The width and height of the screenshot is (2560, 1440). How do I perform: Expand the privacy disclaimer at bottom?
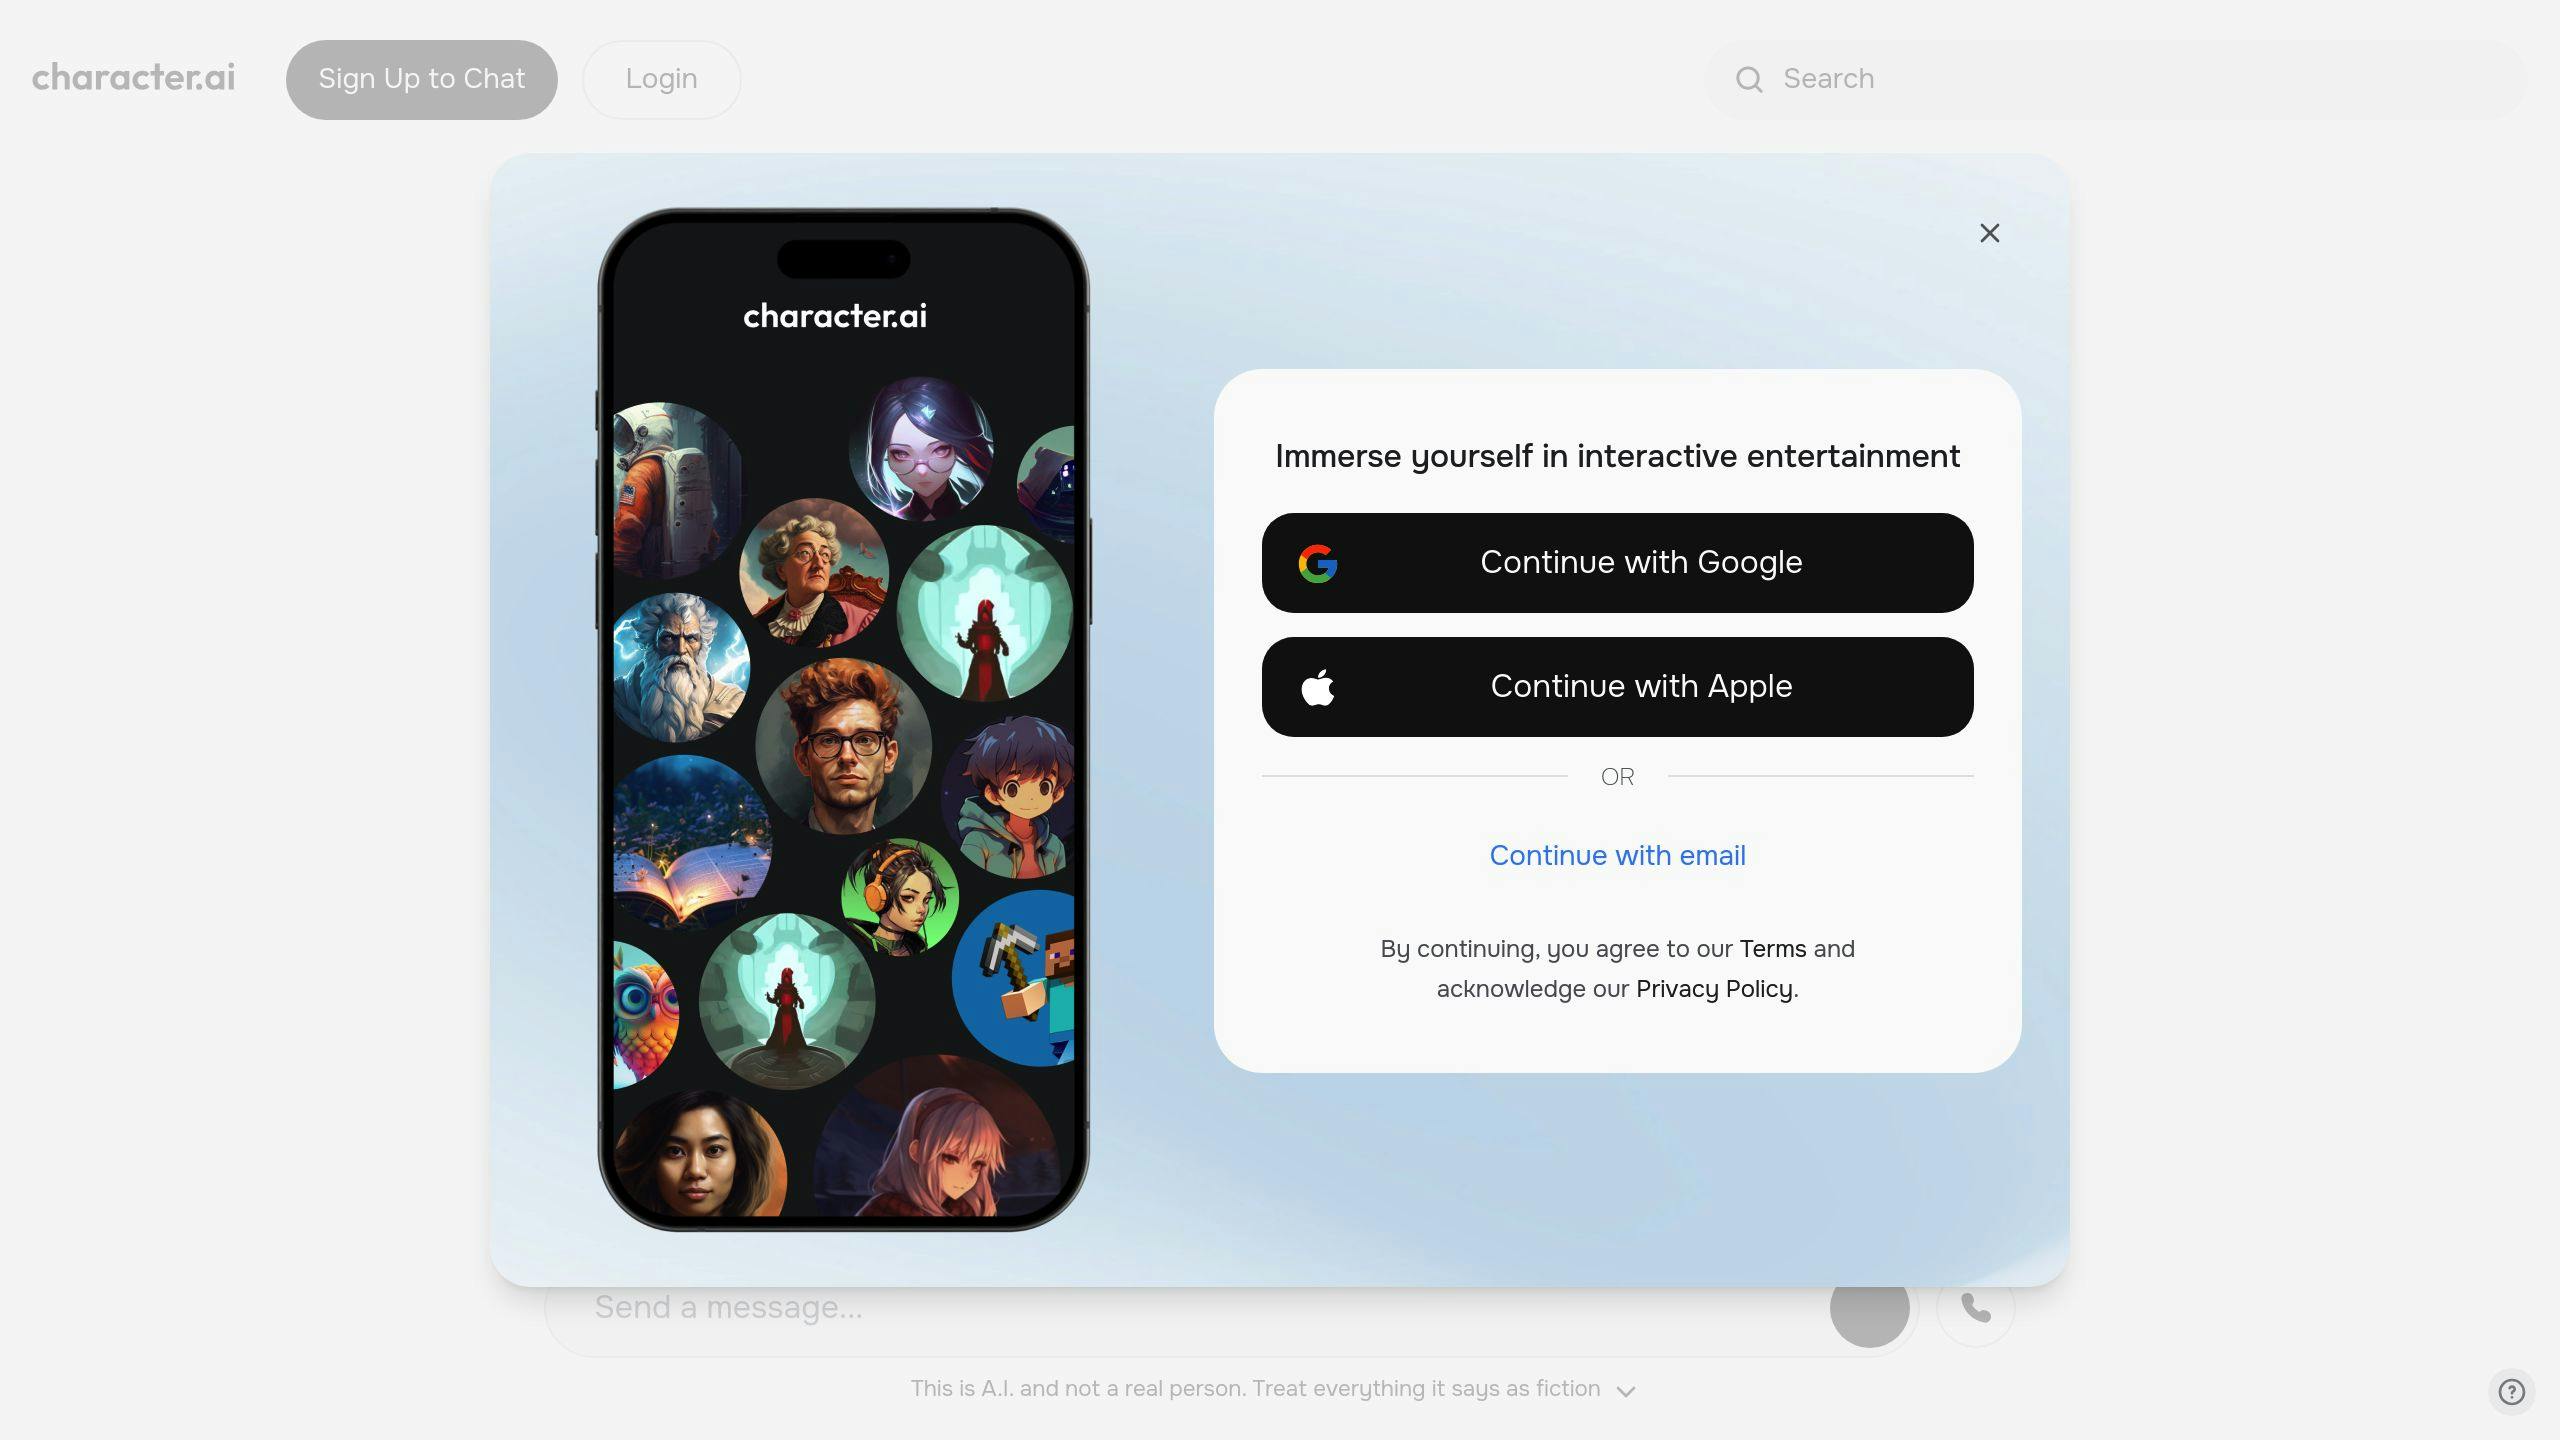[1625, 1391]
